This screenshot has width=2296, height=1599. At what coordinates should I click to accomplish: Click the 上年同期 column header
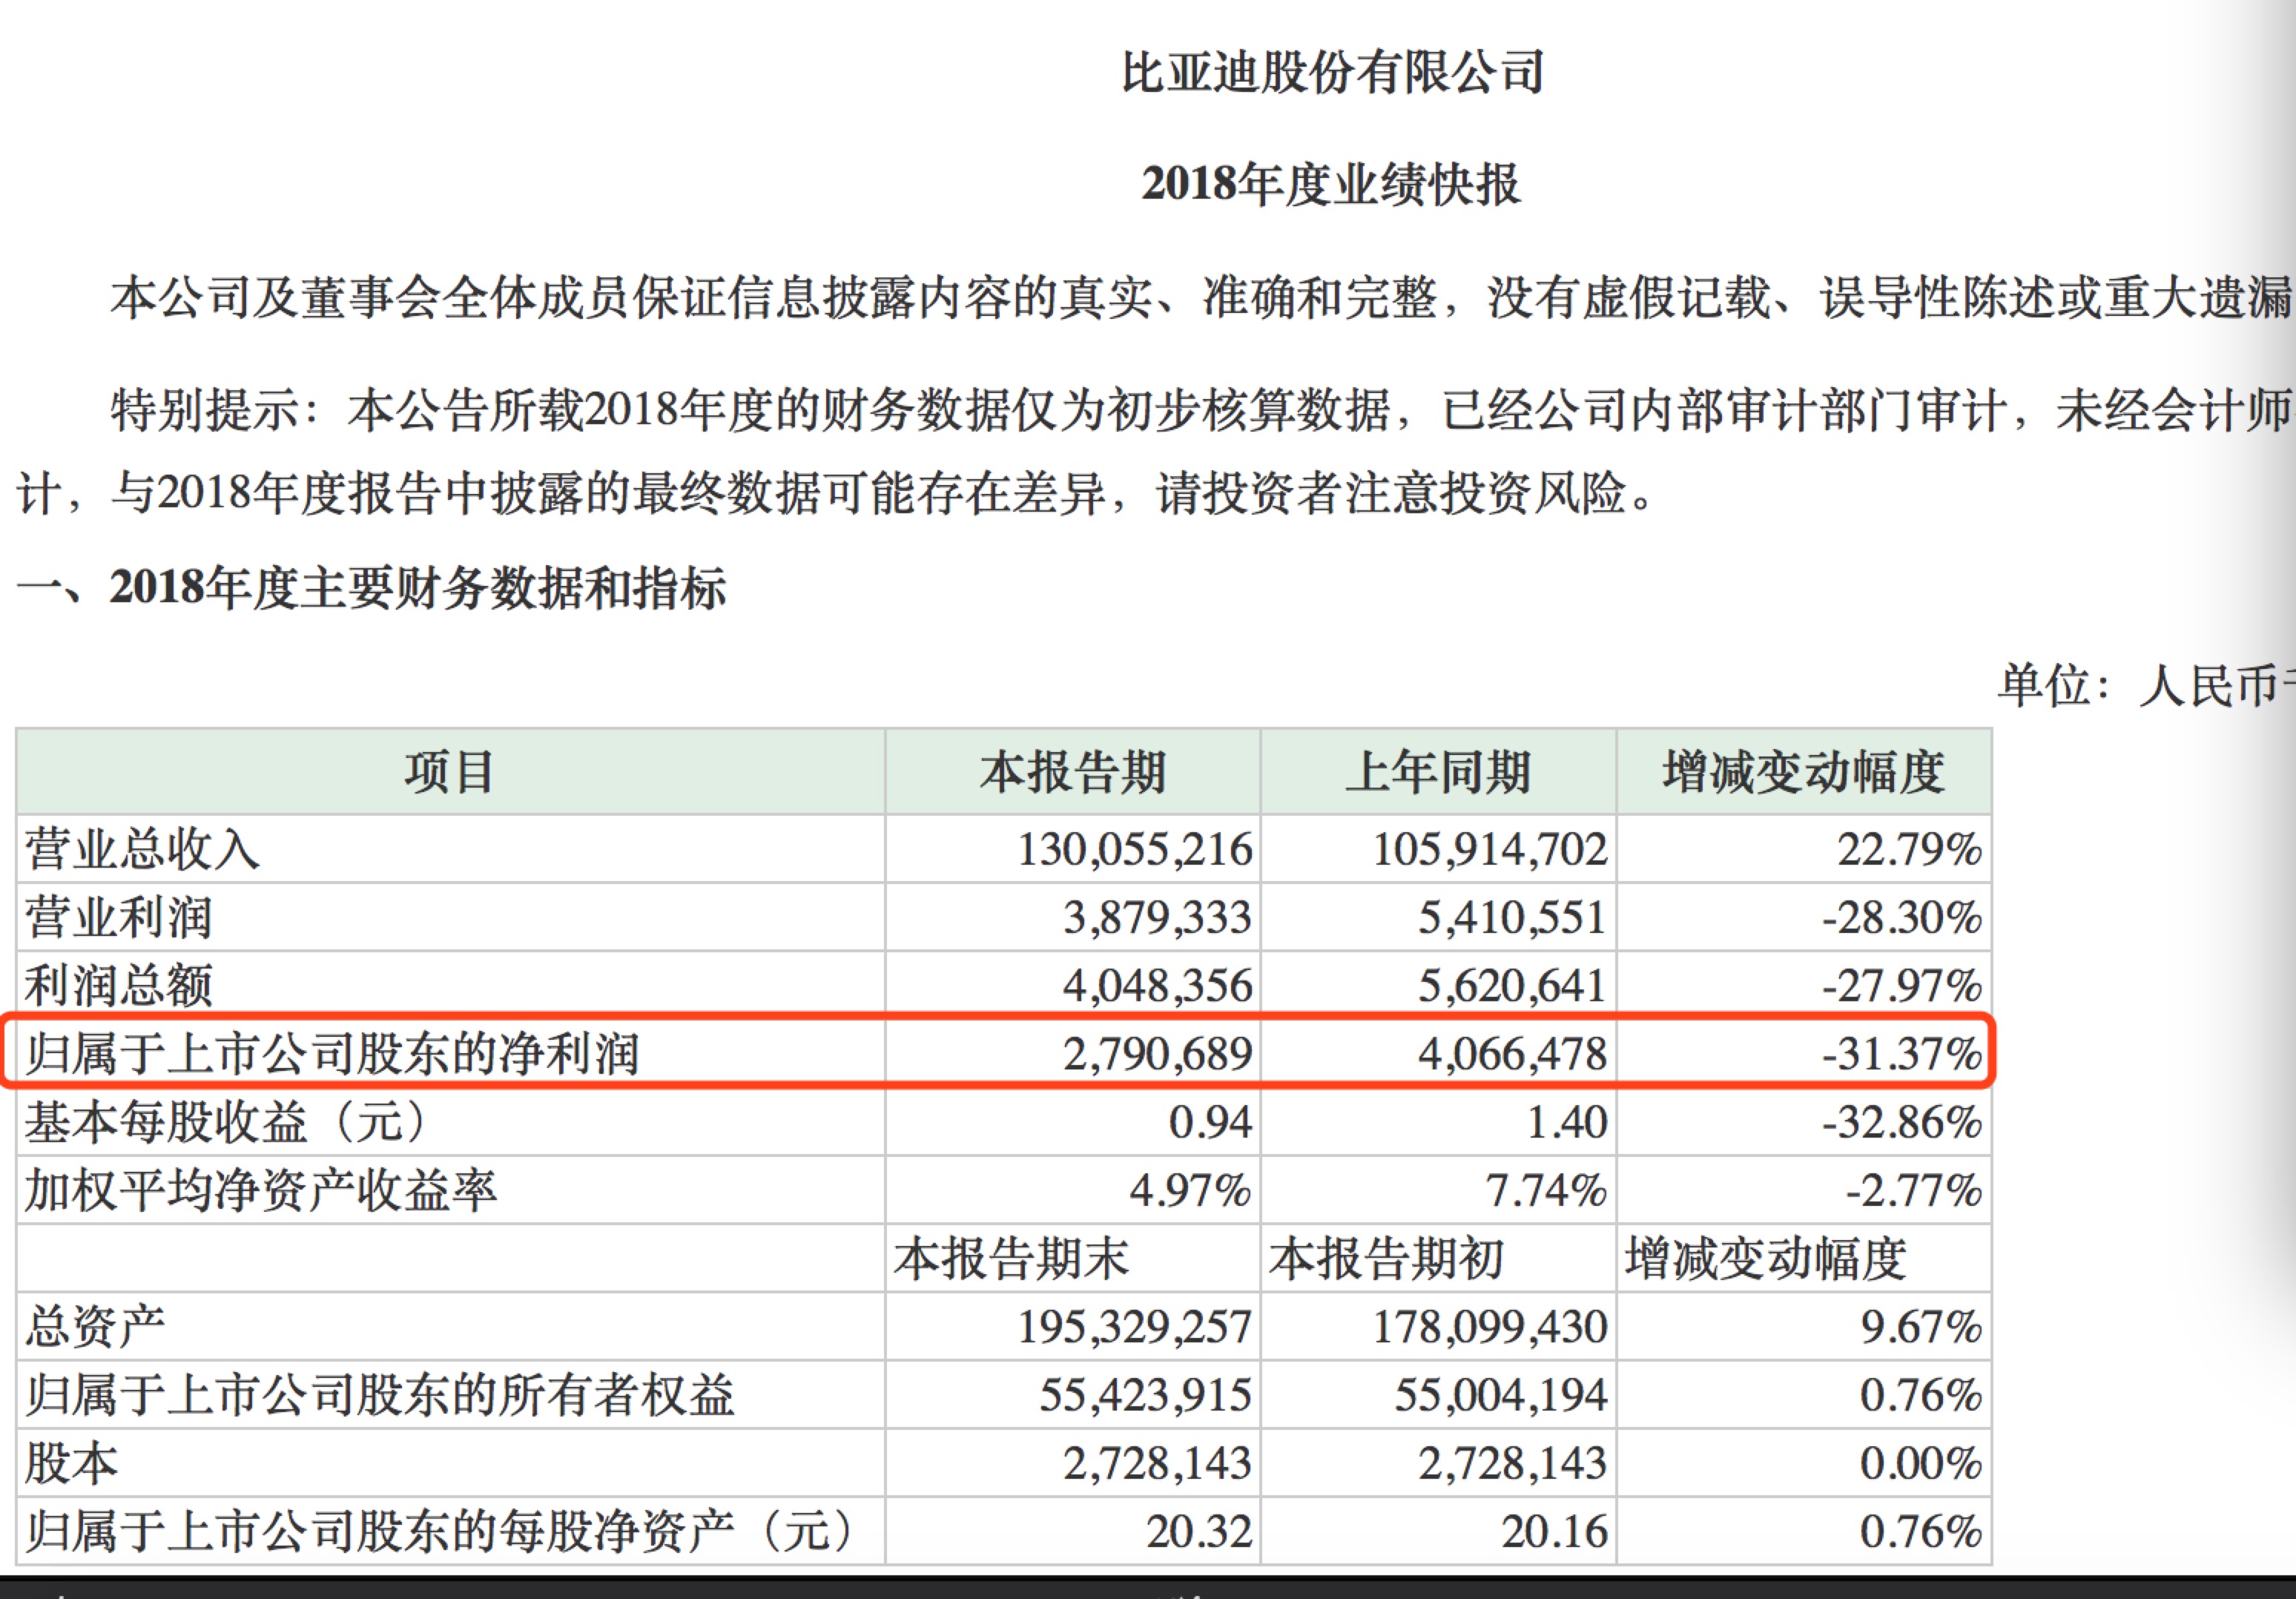click(1438, 772)
